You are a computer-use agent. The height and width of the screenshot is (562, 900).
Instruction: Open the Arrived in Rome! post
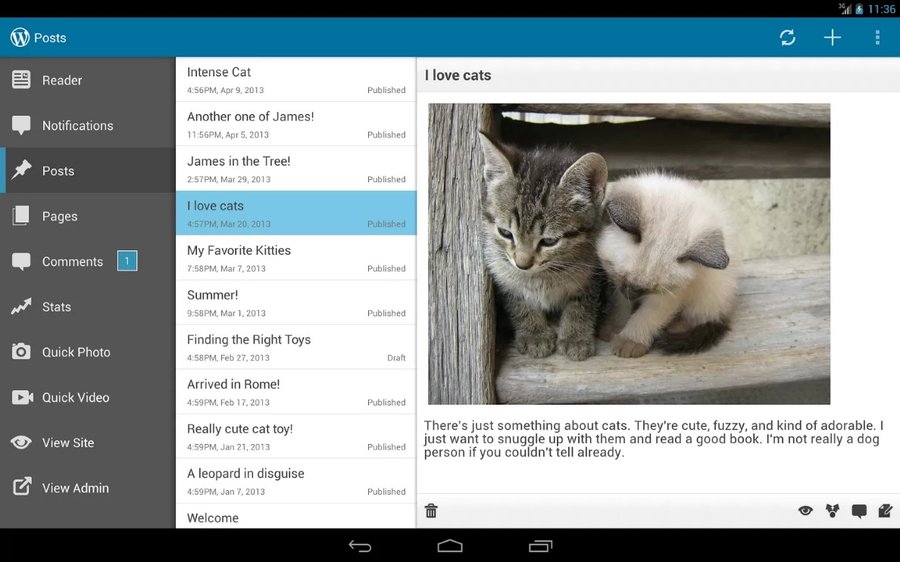296,392
